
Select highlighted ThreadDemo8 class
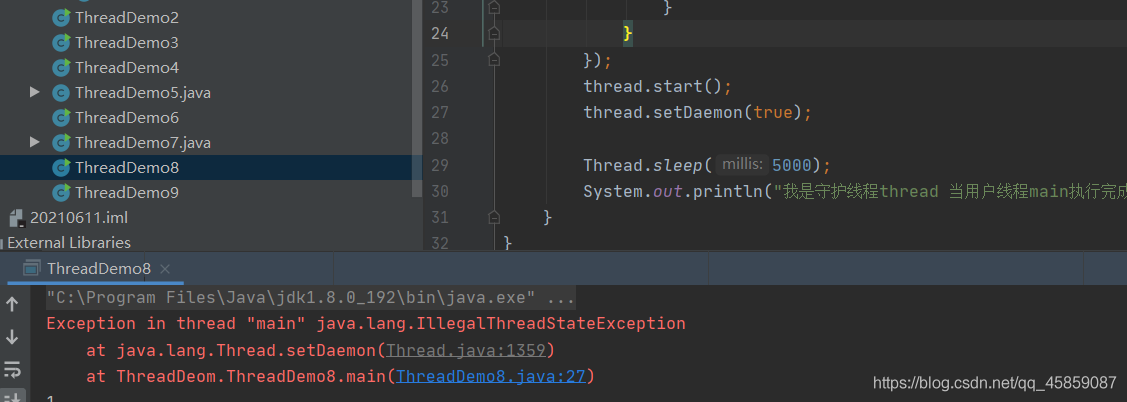tap(126, 168)
